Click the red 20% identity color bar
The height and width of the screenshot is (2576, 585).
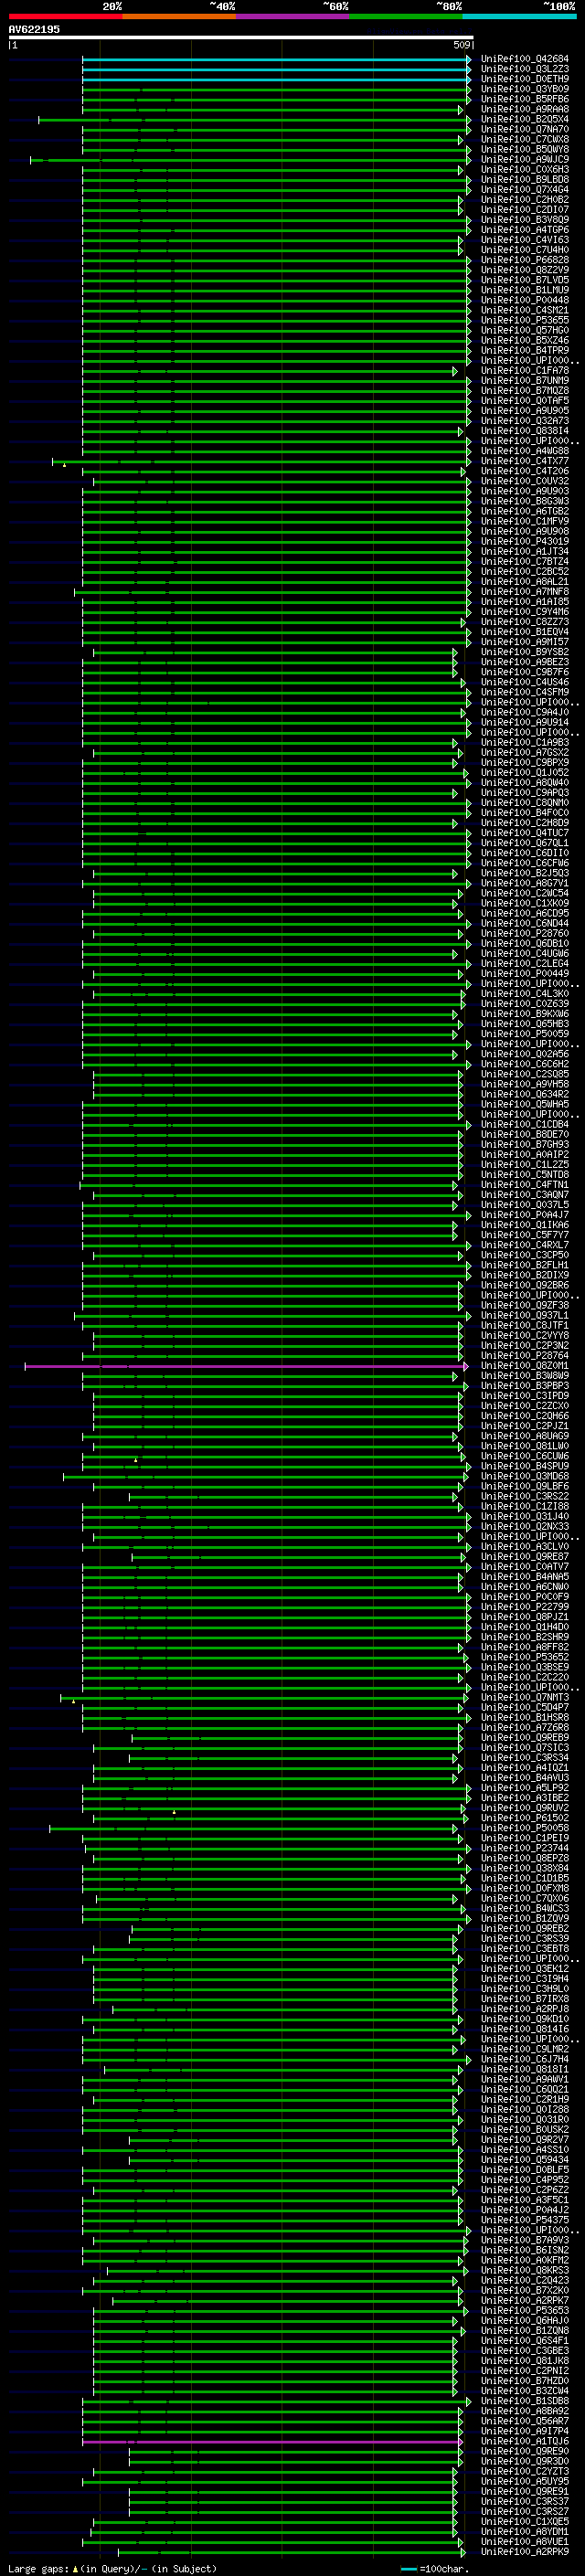(65, 16)
